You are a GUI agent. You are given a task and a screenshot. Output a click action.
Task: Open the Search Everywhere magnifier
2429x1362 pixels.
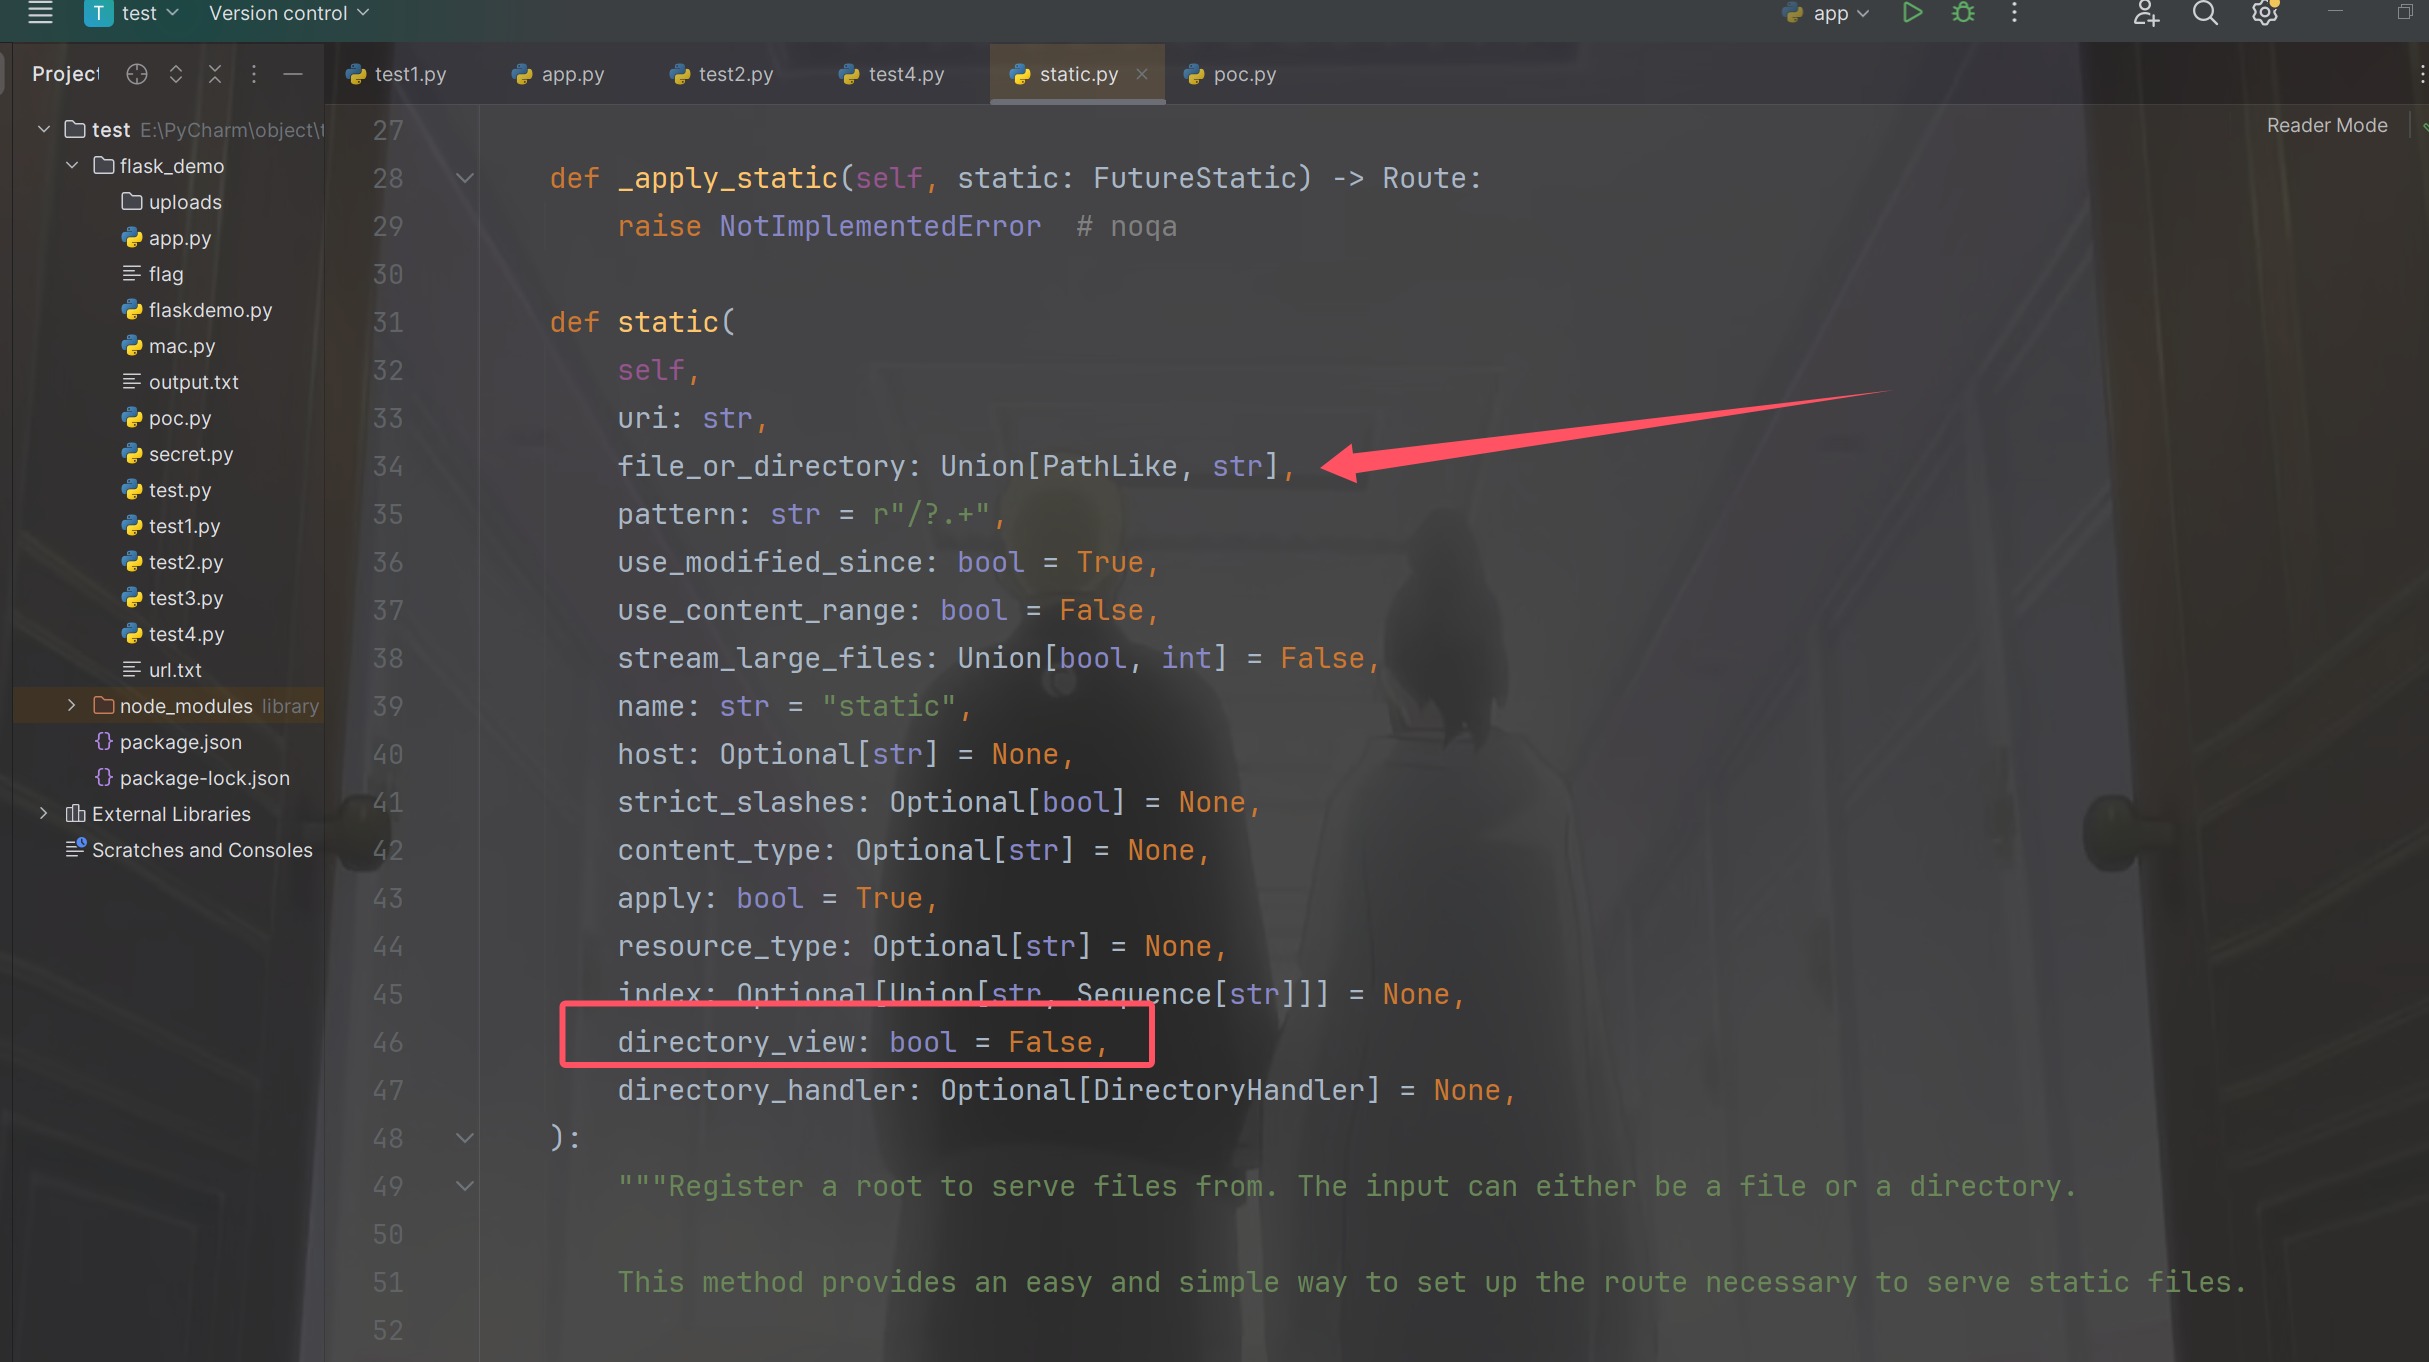pyautogui.click(x=2205, y=13)
